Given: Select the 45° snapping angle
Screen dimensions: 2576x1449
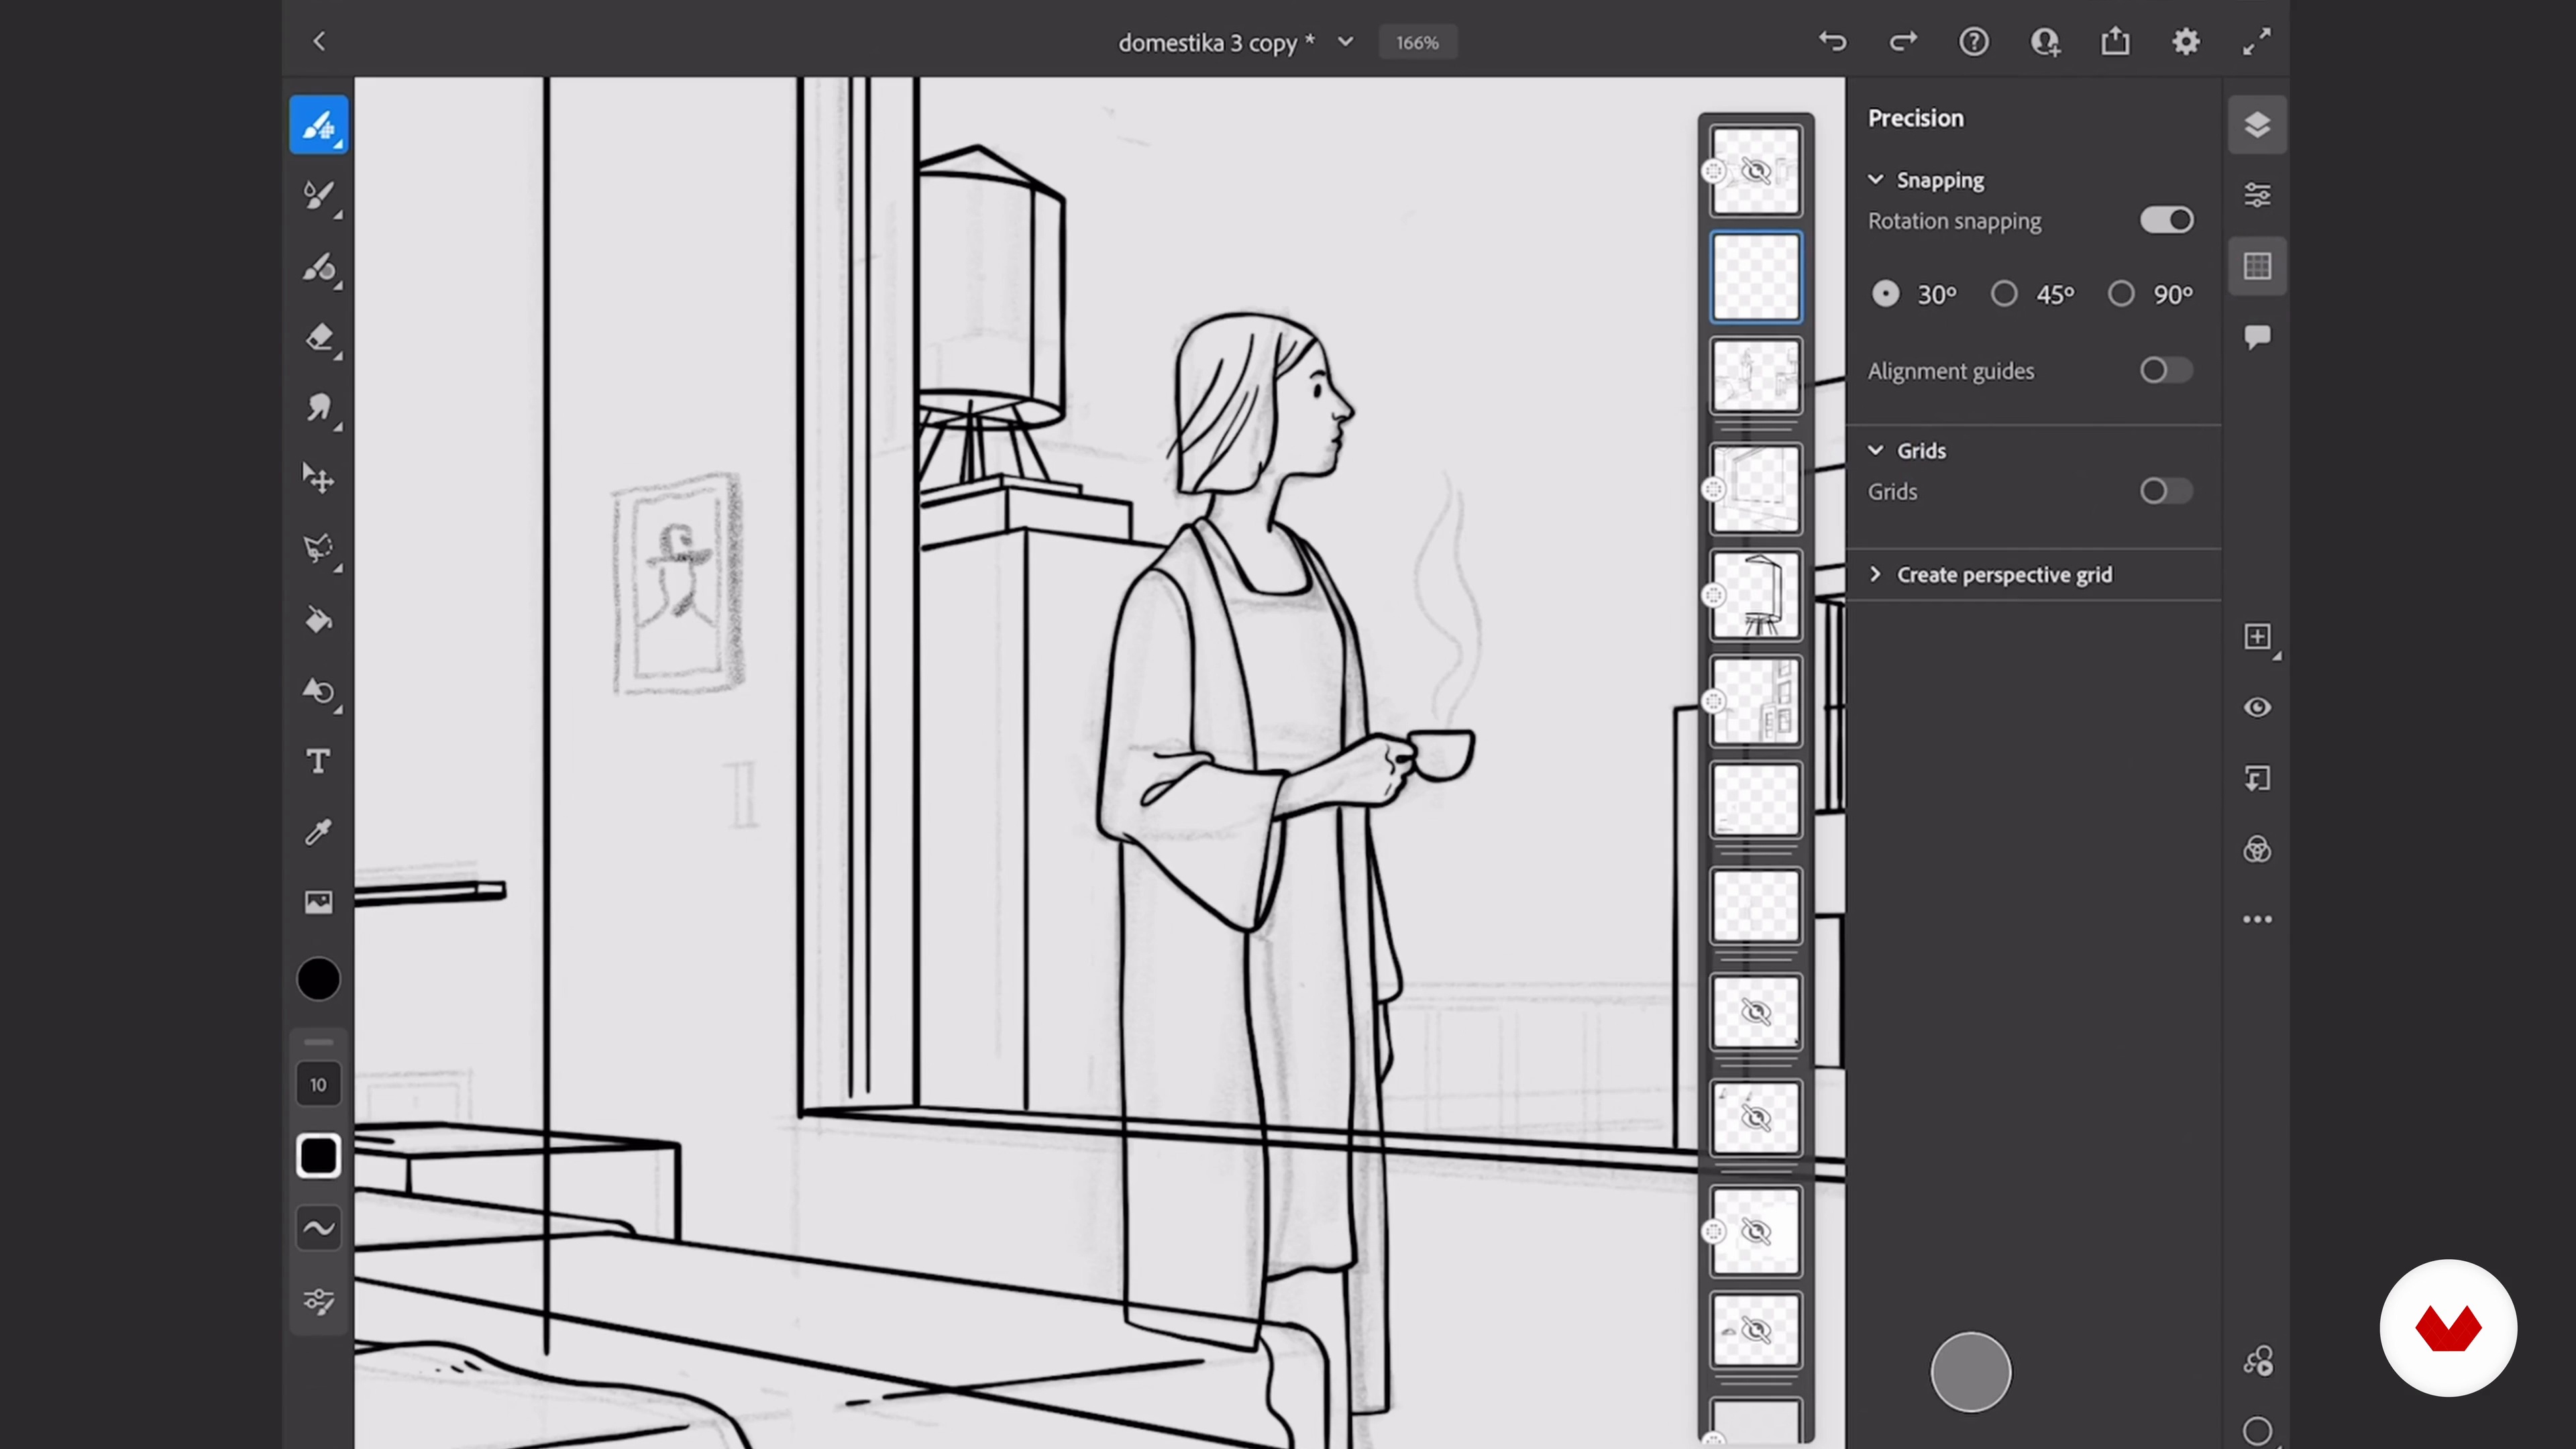Looking at the screenshot, I should [2003, 294].
